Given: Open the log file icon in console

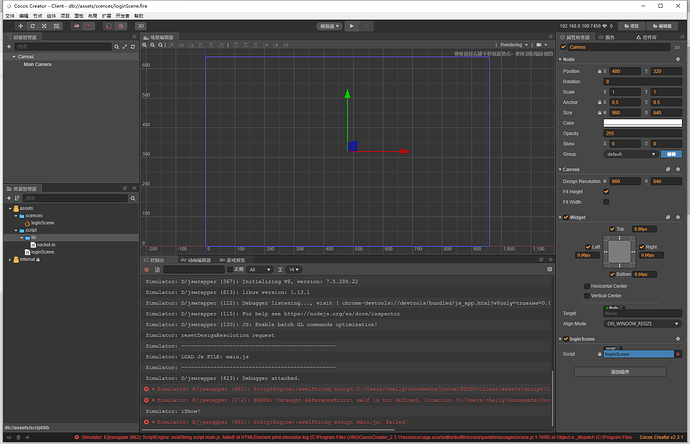Looking at the screenshot, I should [157, 269].
